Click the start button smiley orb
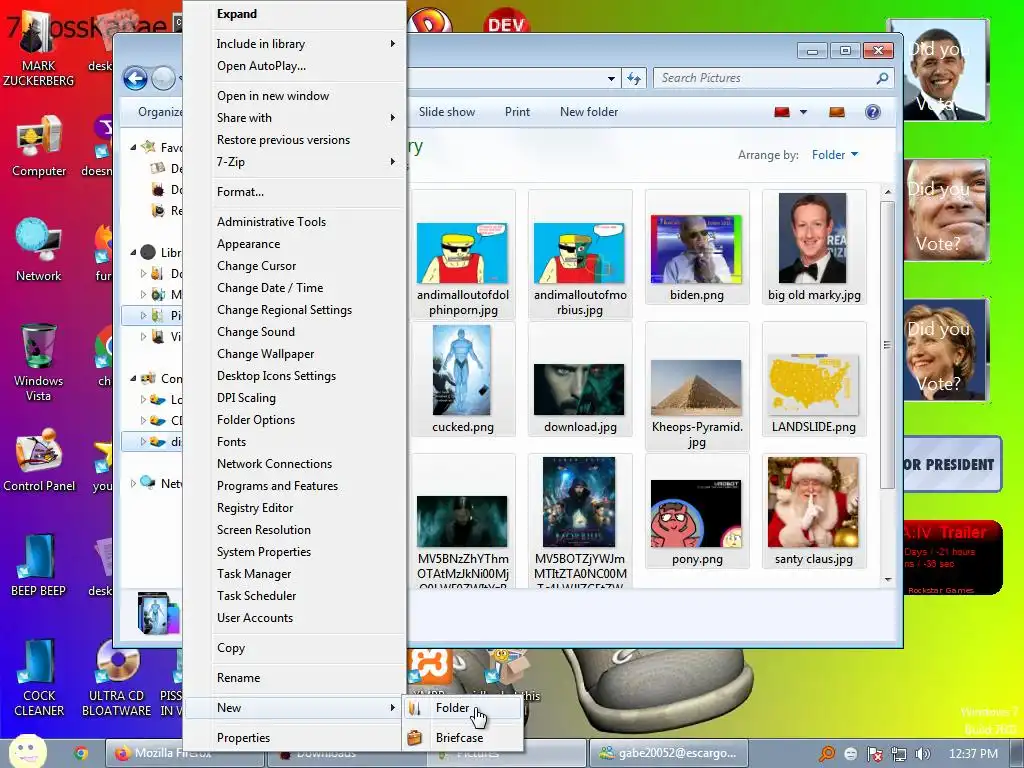The image size is (1024, 768). 27,751
